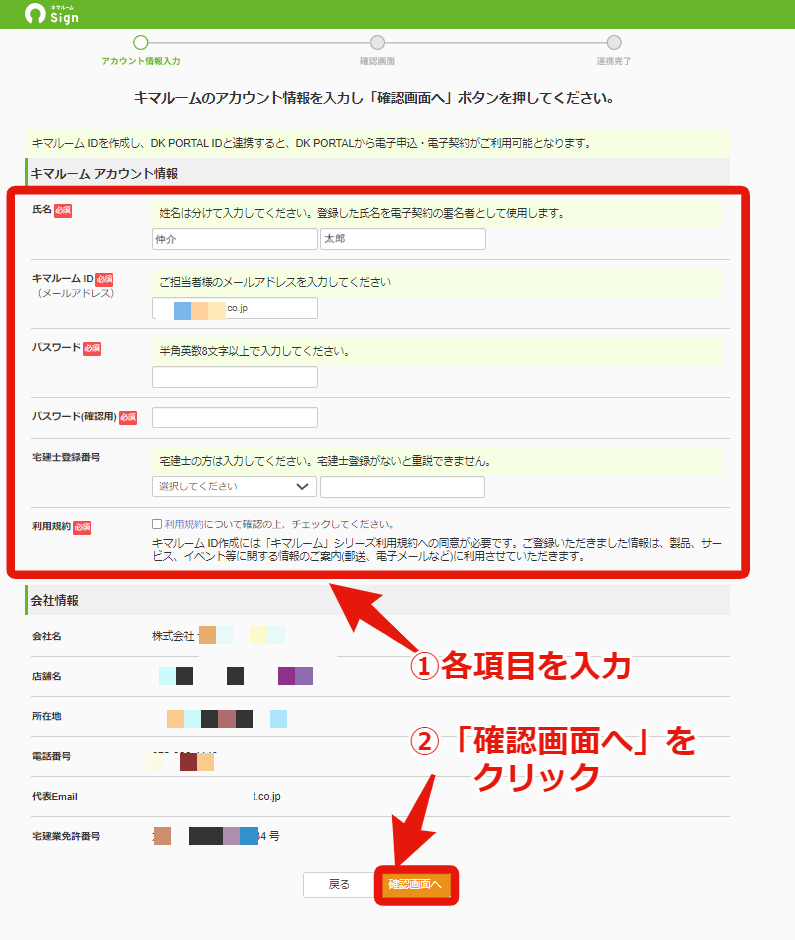Click the 店舗名 row label
Image resolution: width=795 pixels, height=940 pixels.
pyautogui.click(x=47, y=676)
